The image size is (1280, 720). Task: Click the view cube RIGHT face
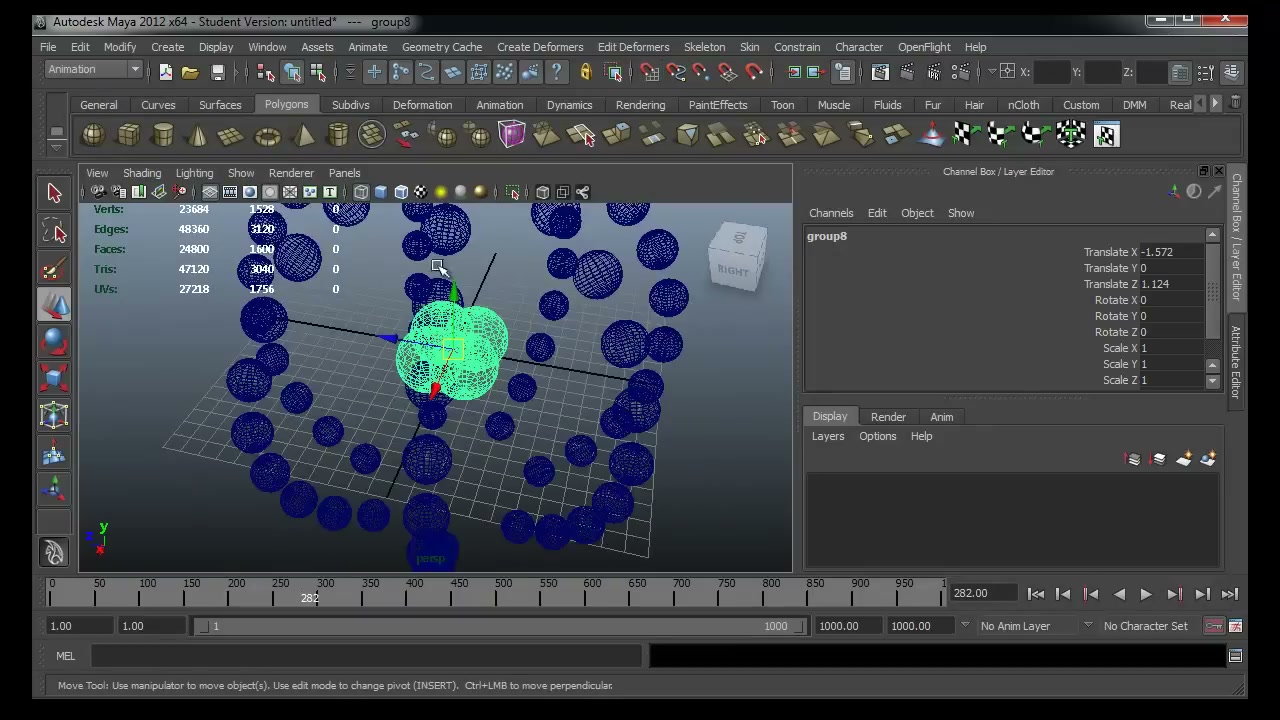click(x=733, y=270)
